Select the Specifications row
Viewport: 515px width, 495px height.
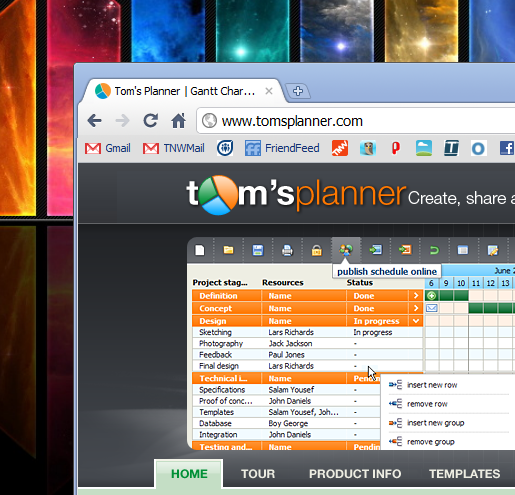point(287,390)
